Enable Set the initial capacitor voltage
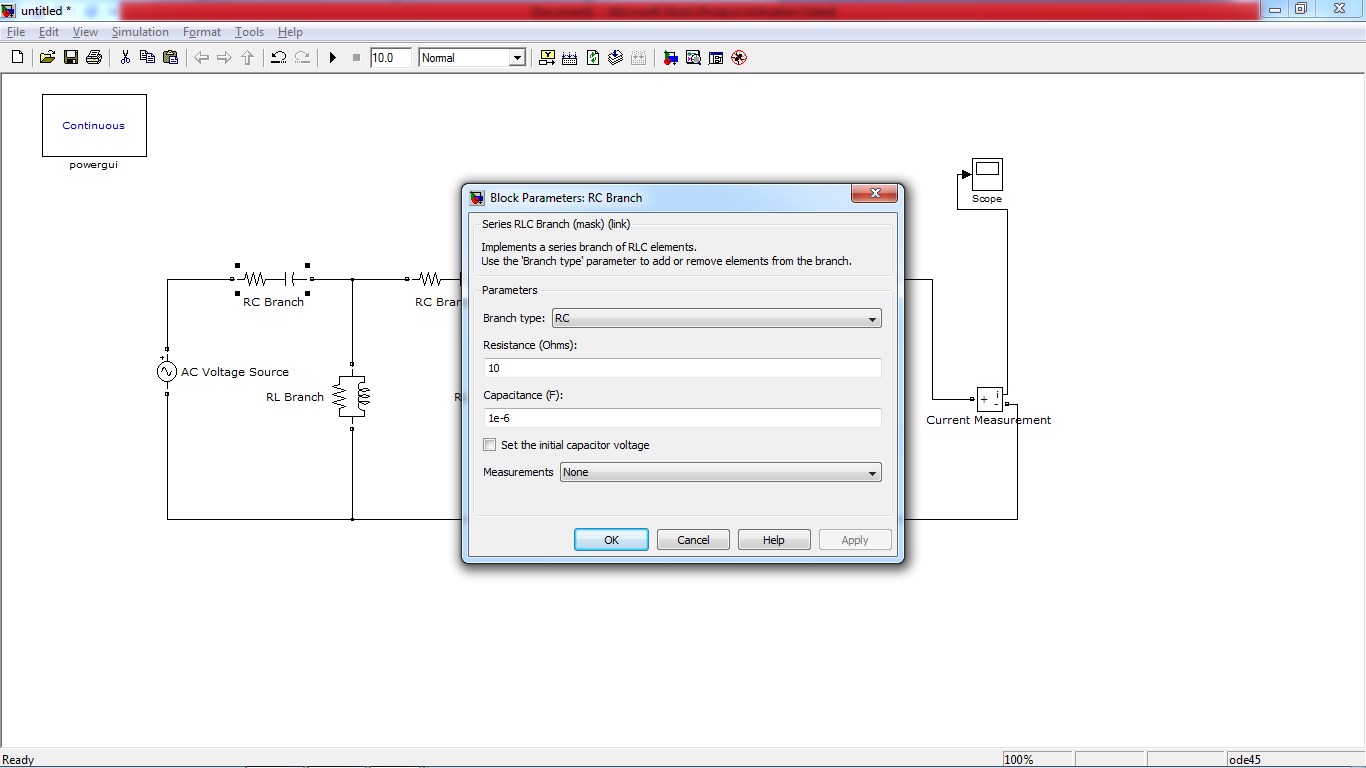Viewport: 1366px width, 768px height. pos(489,444)
